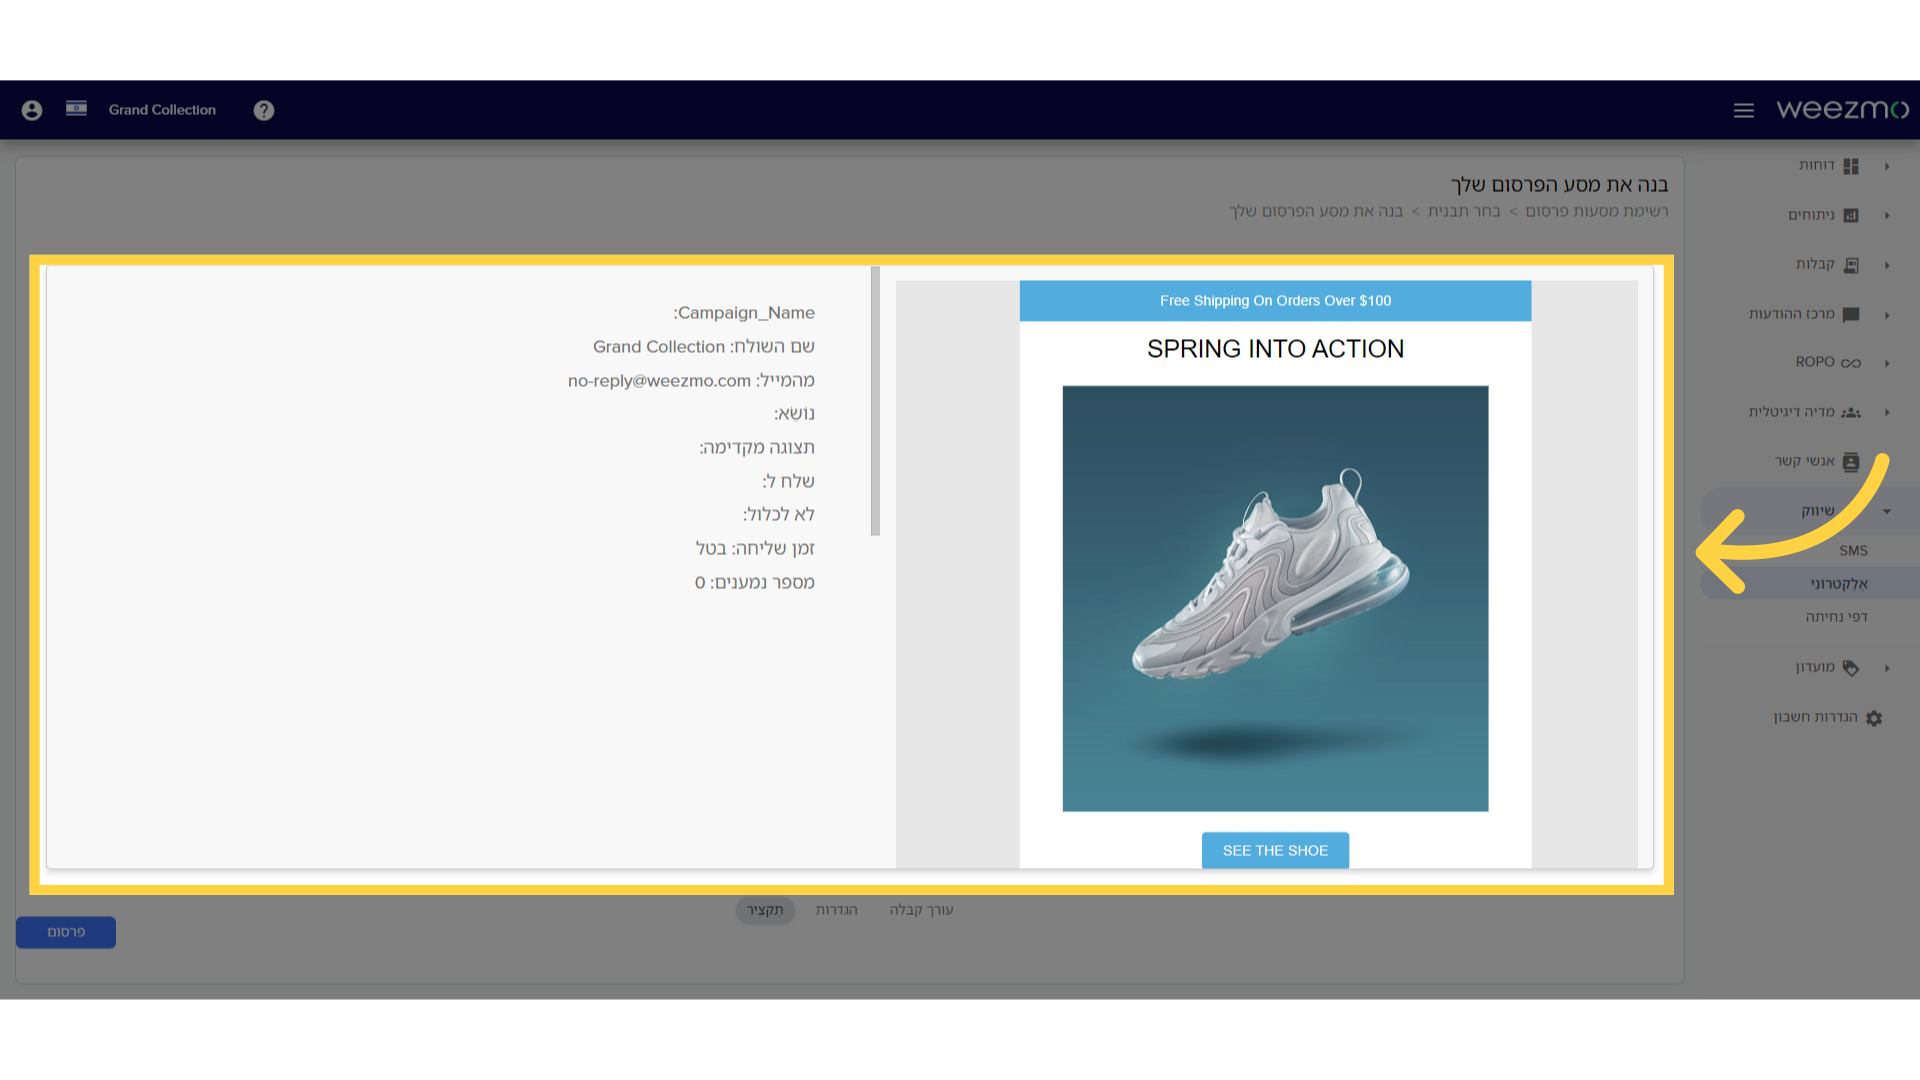
Task: Switch language via the Israel flag icon
Action: tap(76, 108)
